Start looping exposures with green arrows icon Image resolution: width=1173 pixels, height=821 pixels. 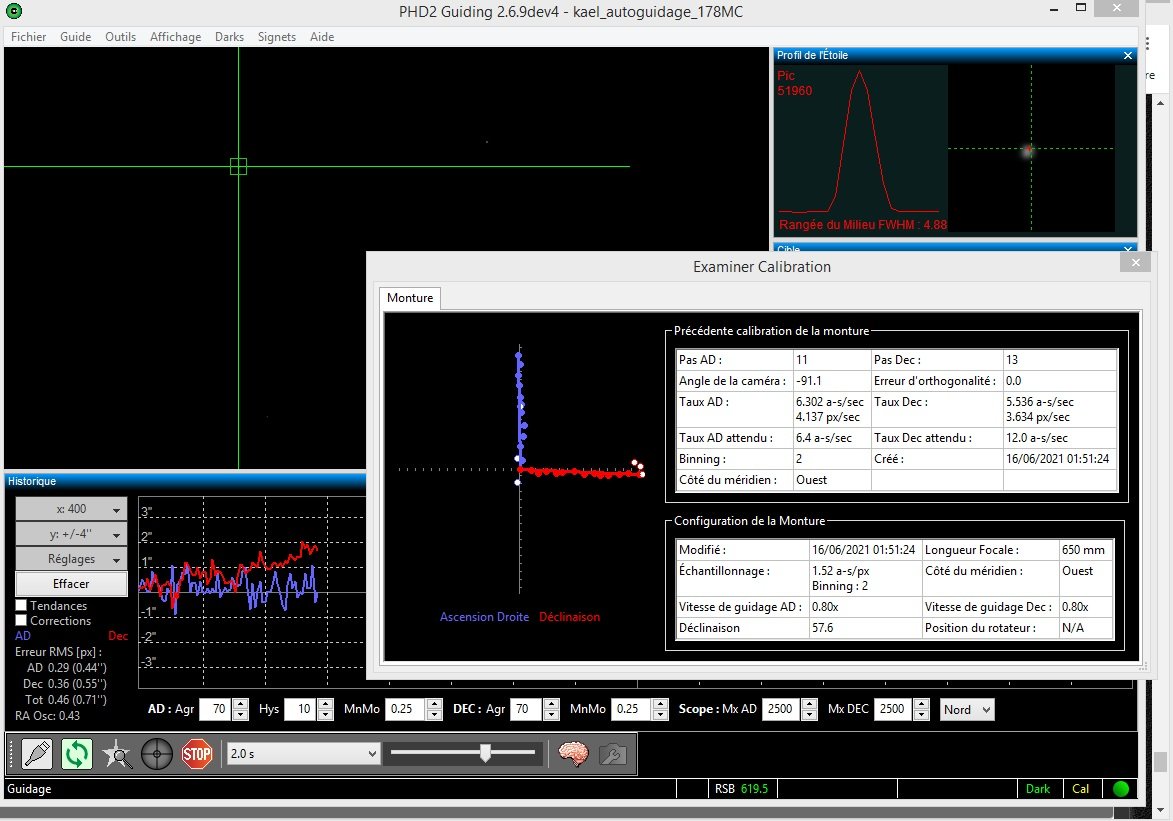pos(77,754)
